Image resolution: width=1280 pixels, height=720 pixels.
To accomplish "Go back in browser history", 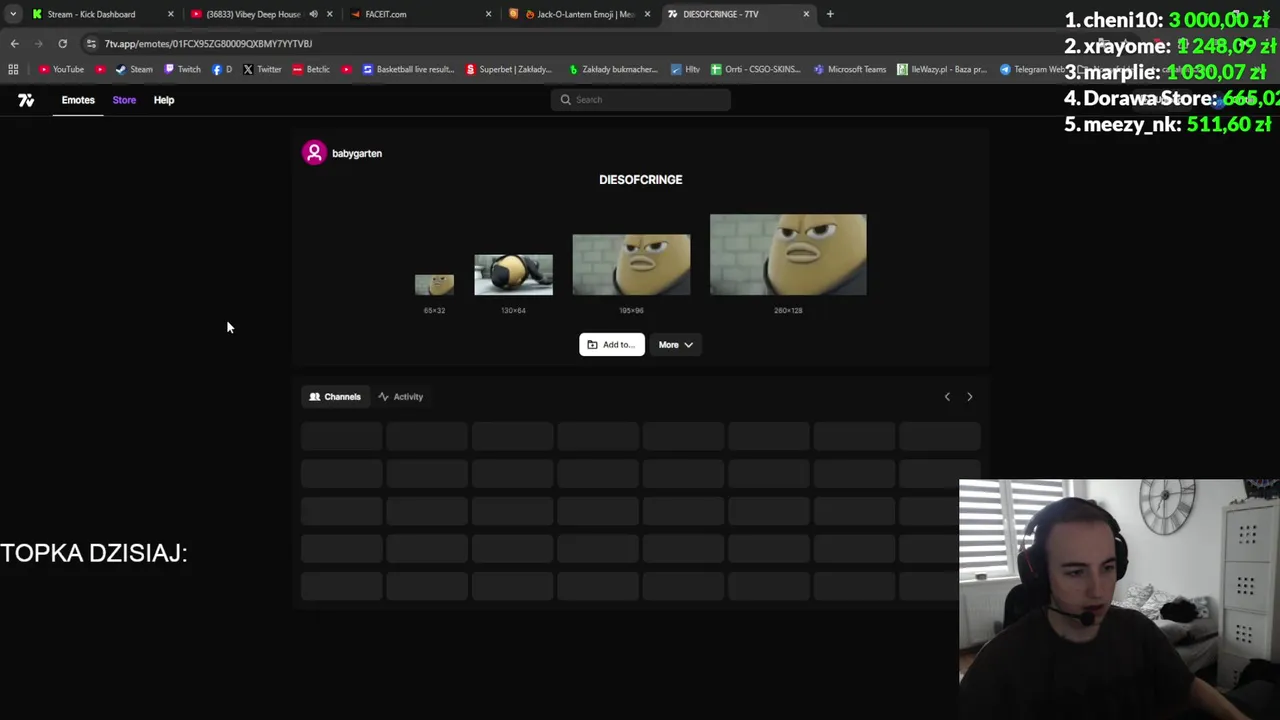I will pos(14,43).
